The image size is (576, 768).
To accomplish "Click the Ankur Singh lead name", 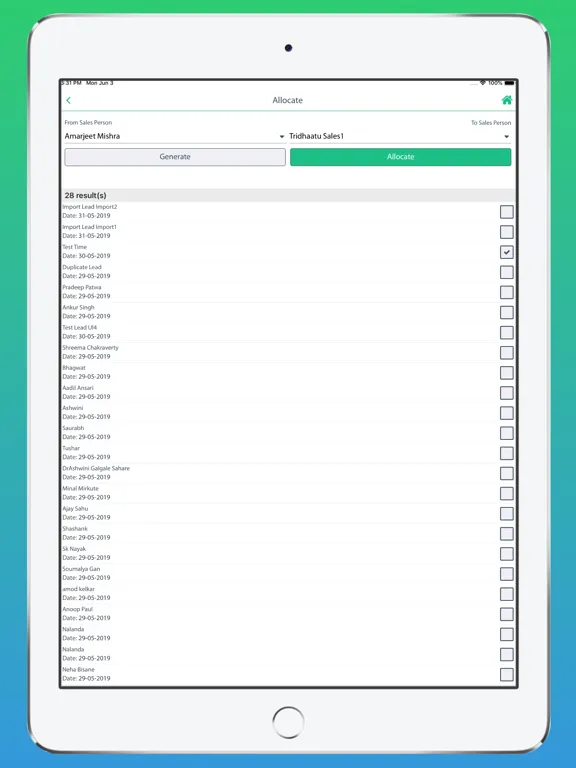I will 78,307.
